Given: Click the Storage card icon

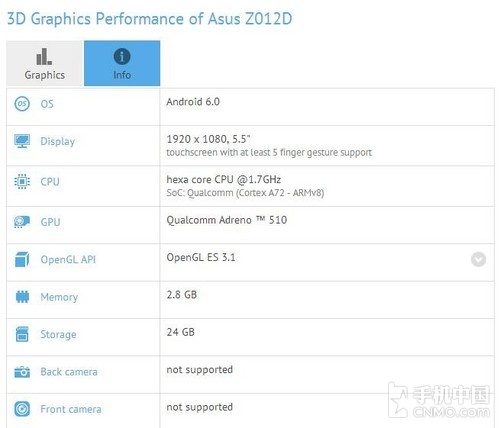Looking at the screenshot, I should pos(22,334).
